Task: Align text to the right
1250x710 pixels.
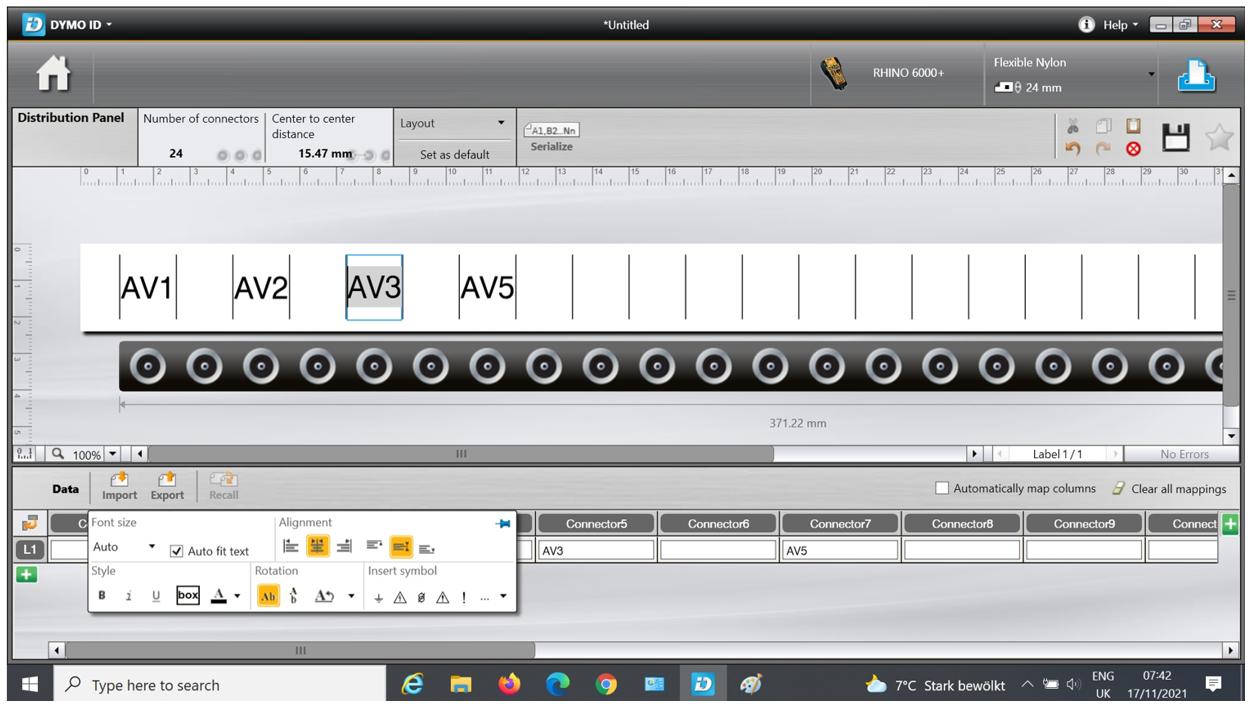Action: pyautogui.click(x=345, y=546)
